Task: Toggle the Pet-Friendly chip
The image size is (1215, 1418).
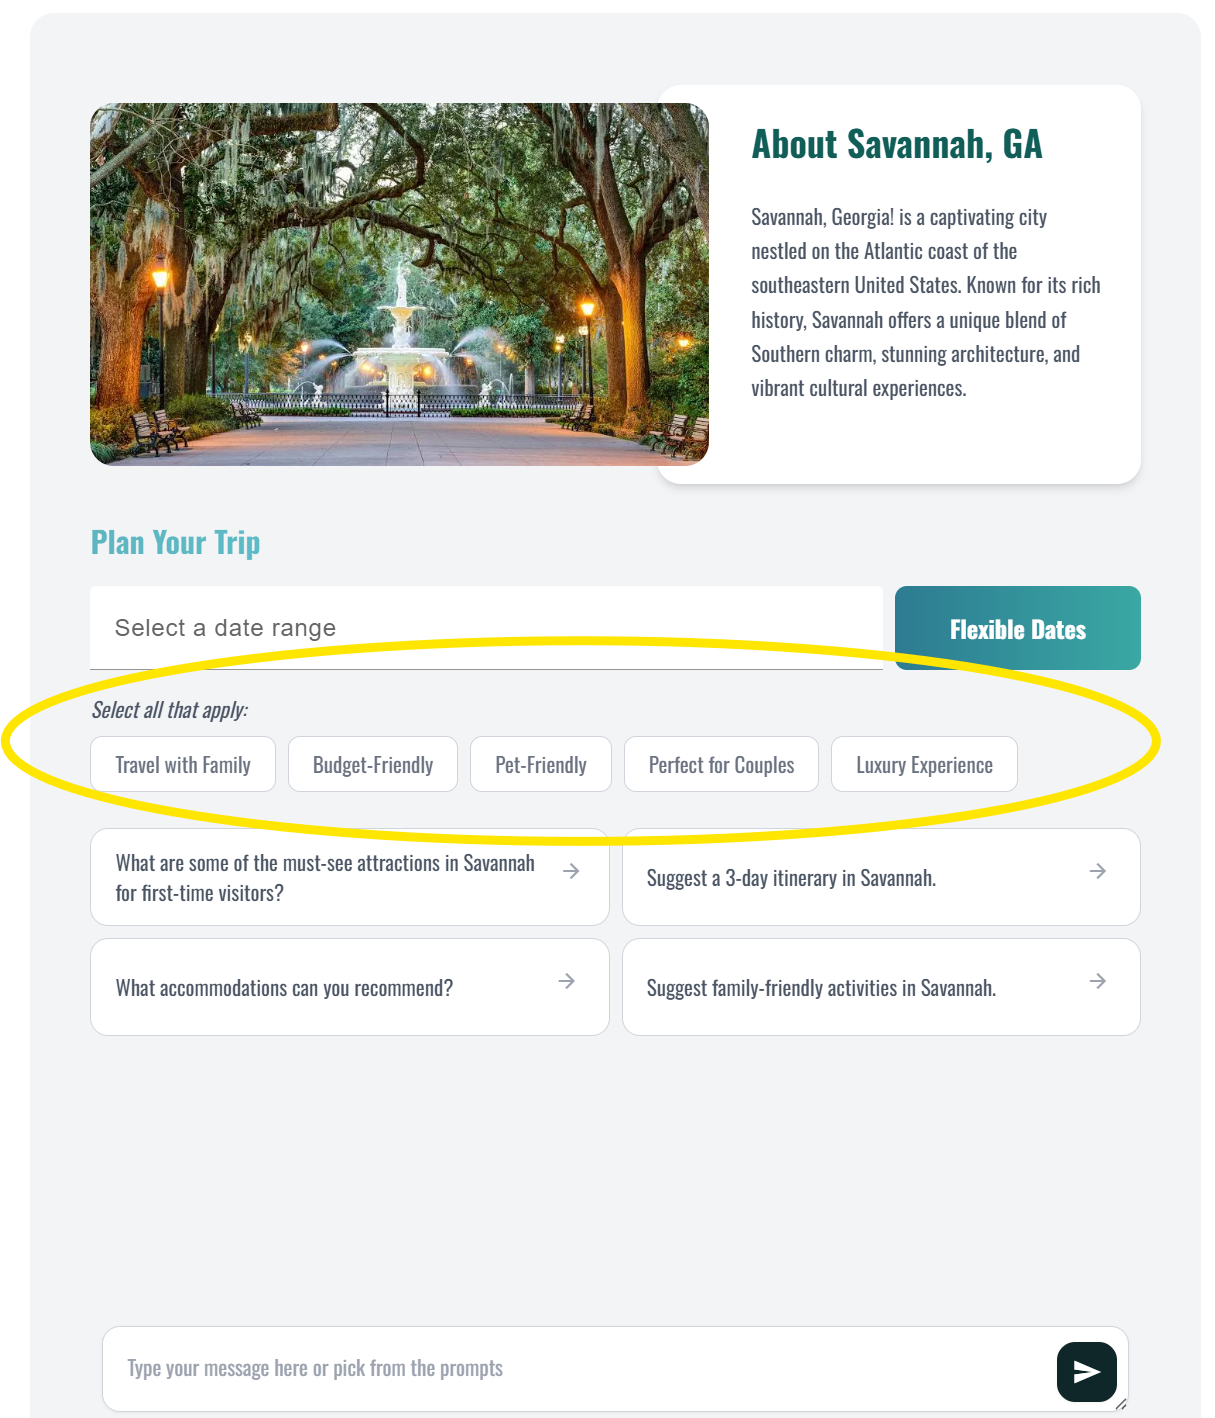Action: 541,764
